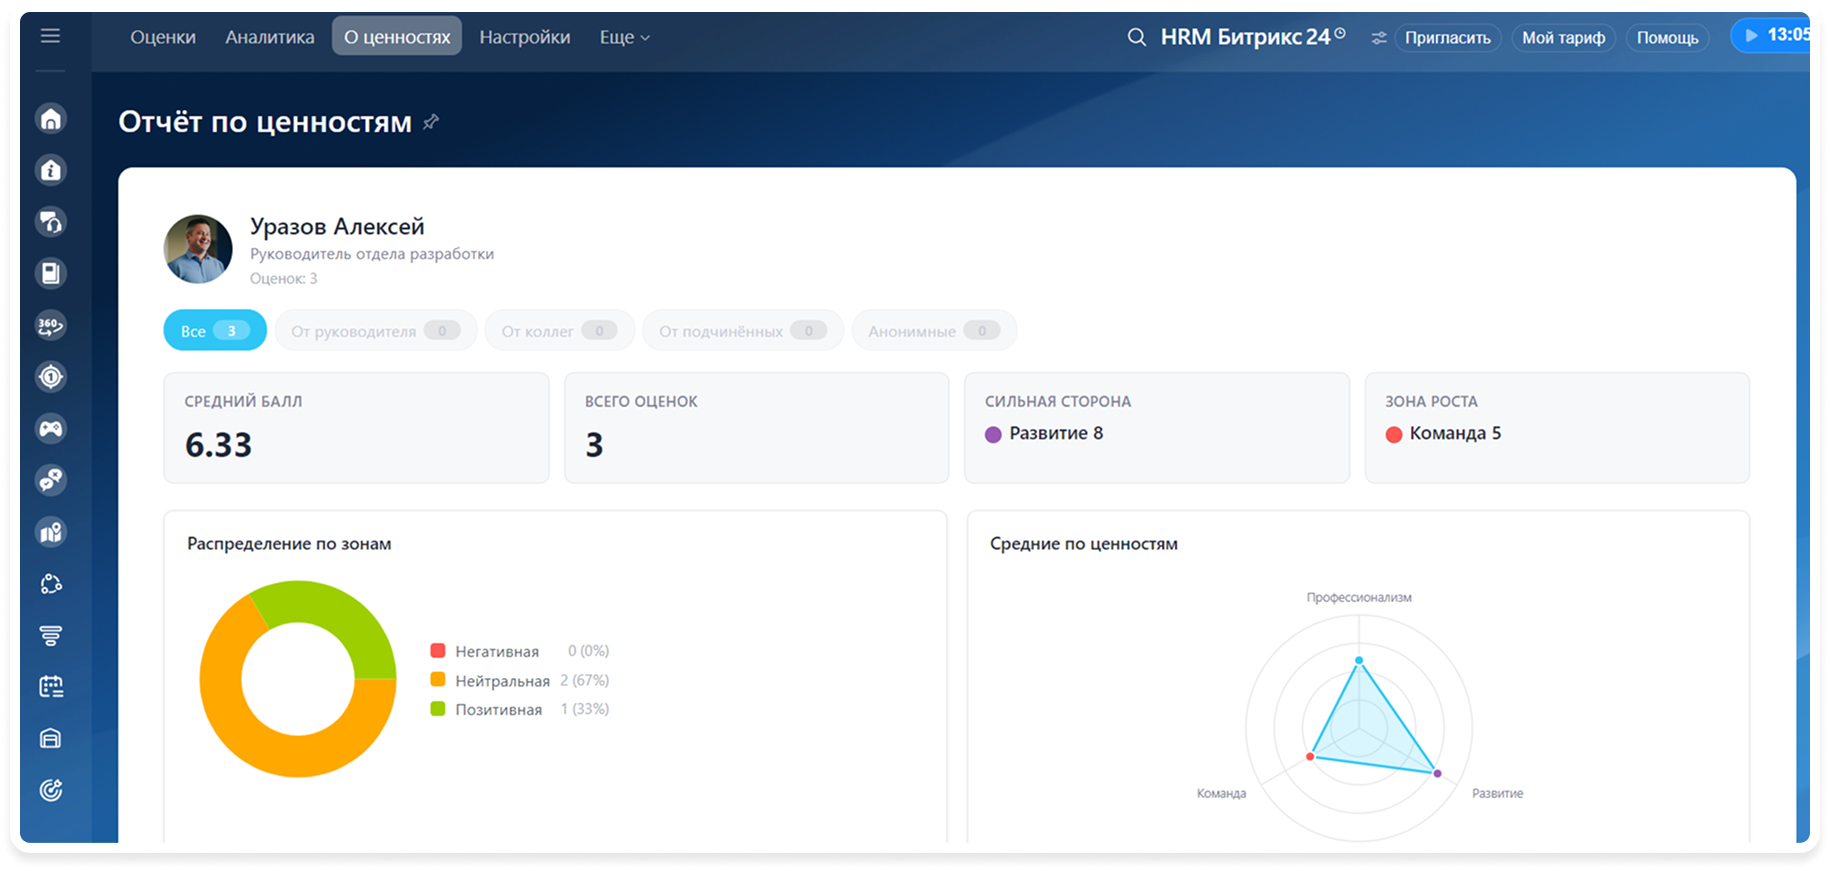1830x871 pixels.
Task: Open Мой тариф
Action: tap(1564, 38)
